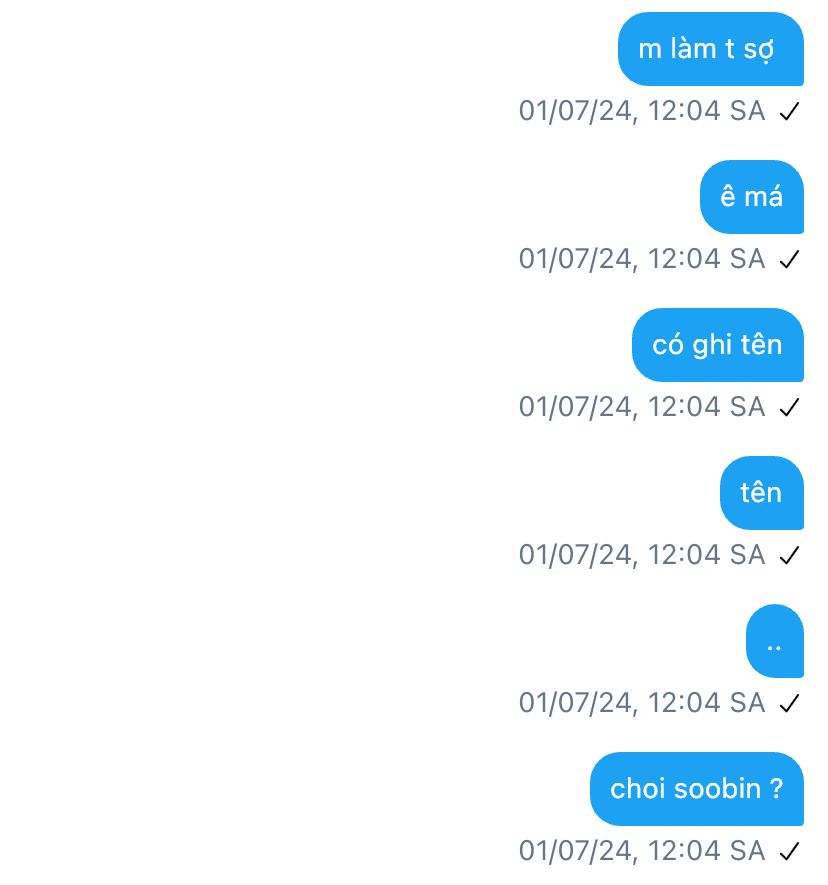Click the "ê má" message bubble
The image size is (828, 885).
click(x=752, y=197)
